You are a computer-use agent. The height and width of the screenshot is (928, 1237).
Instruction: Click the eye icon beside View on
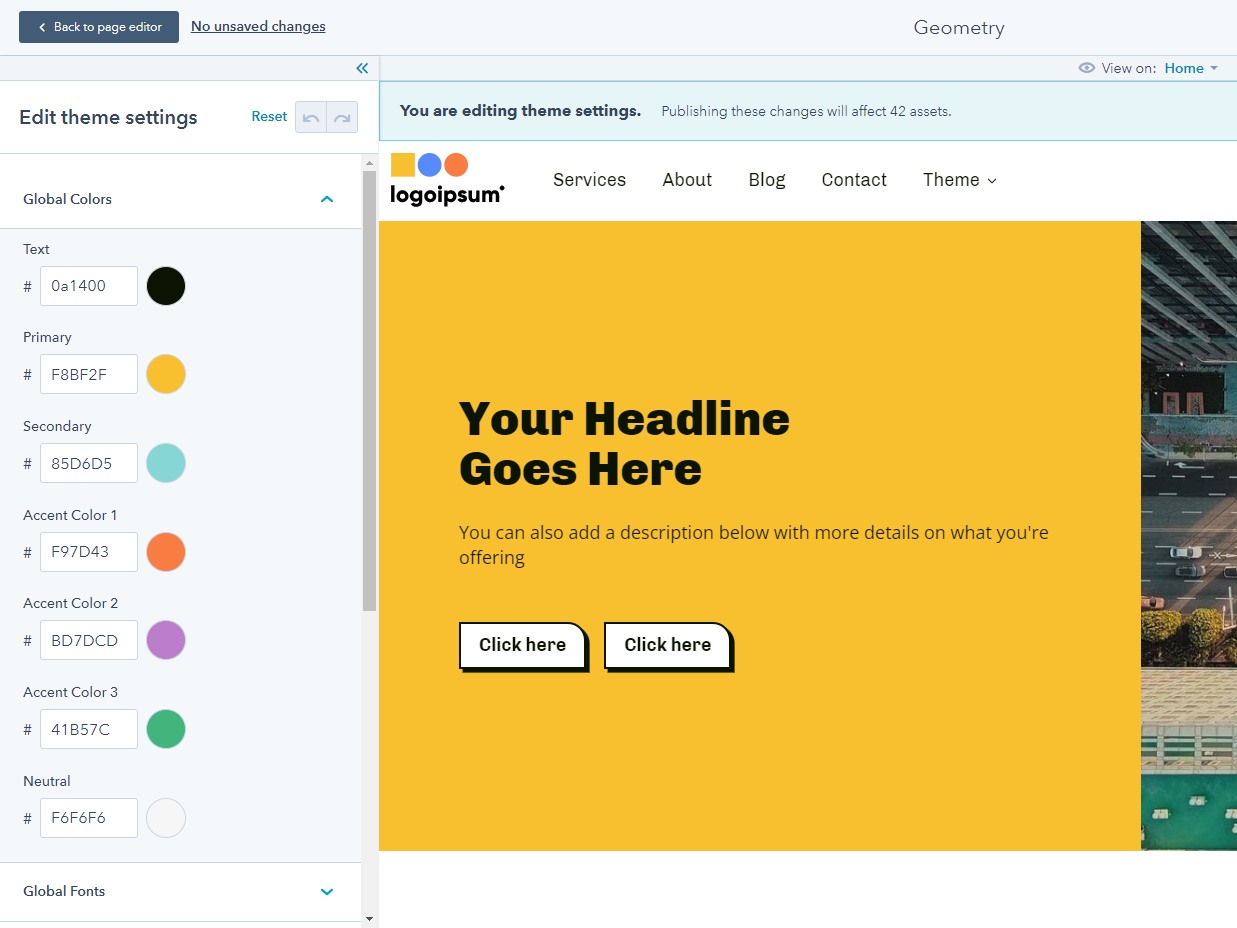[x=1086, y=68]
